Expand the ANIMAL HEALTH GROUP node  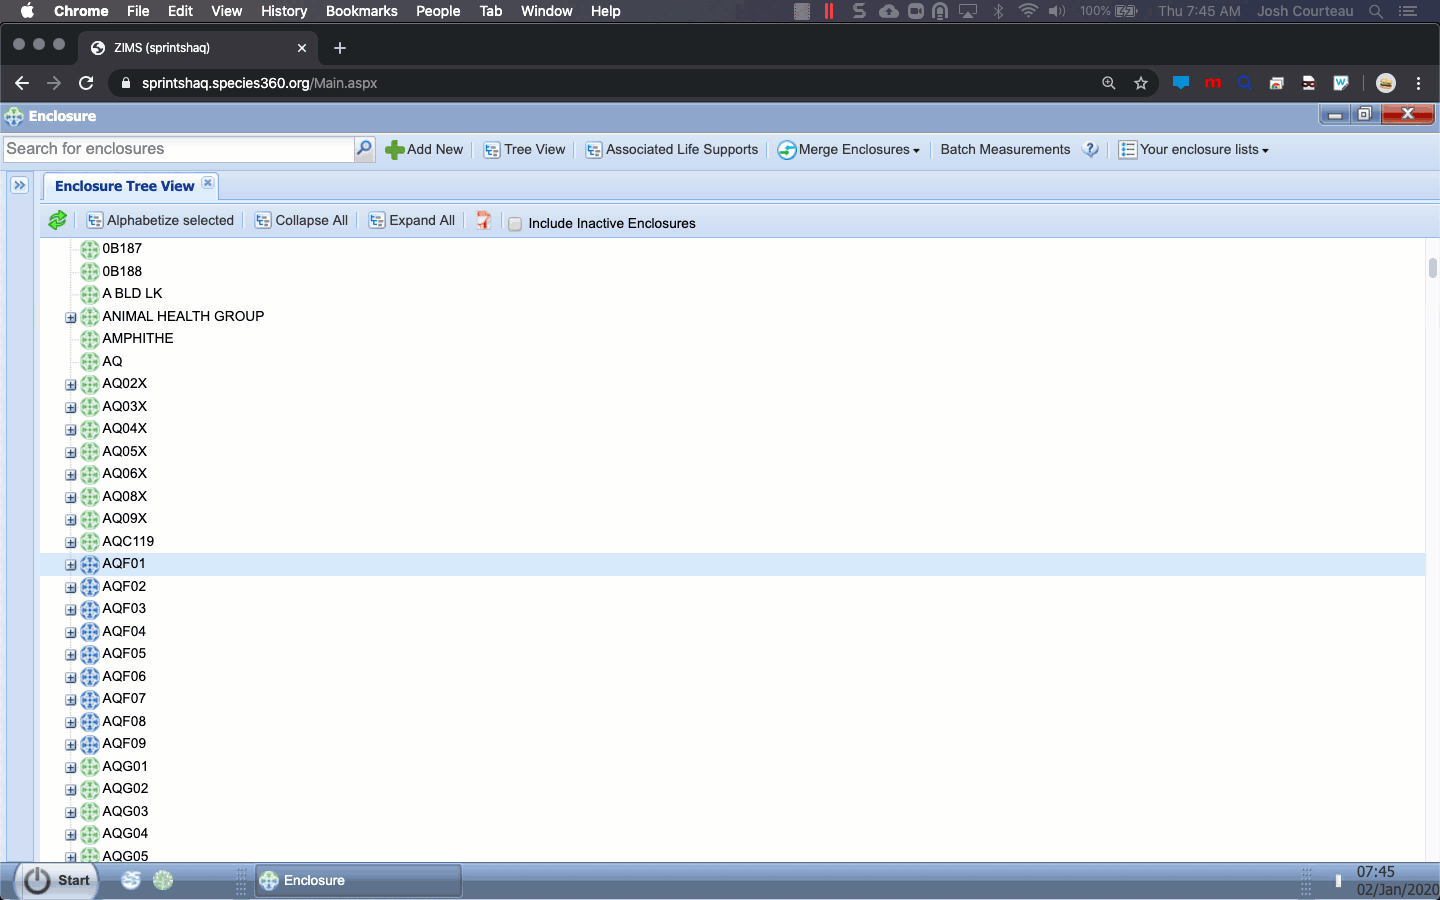click(x=71, y=318)
